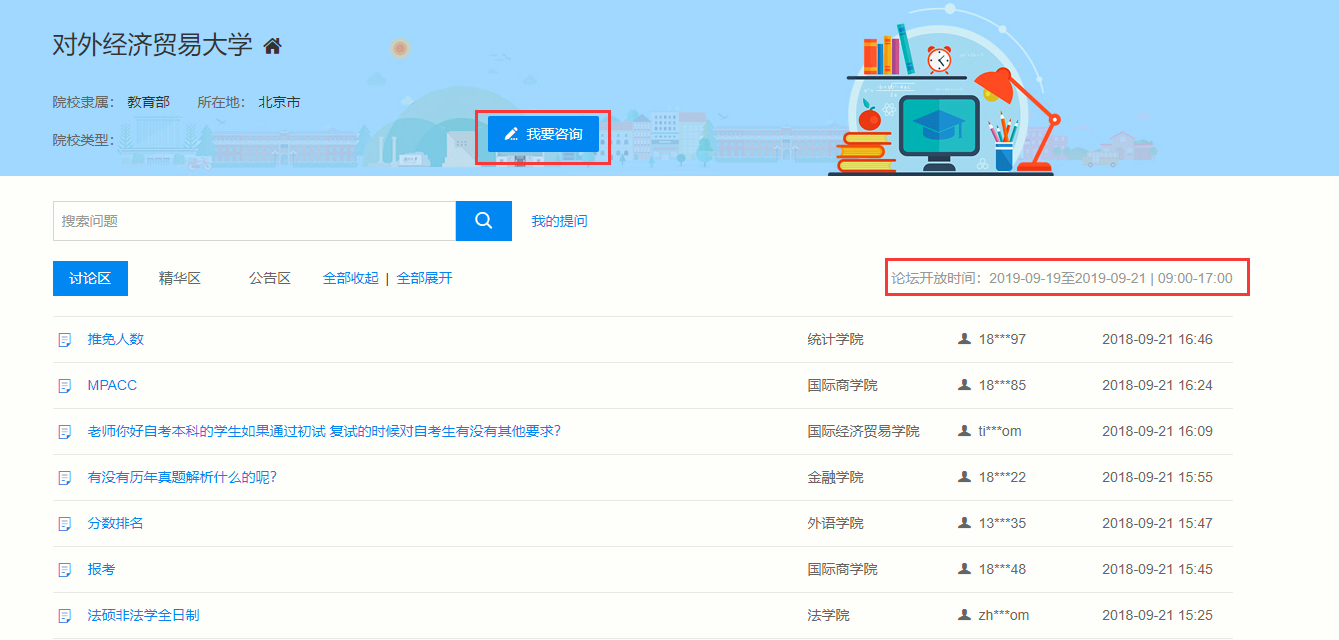This screenshot has width=1339, height=640.
Task: Switch to the 公告区 tab
Action: point(270,278)
